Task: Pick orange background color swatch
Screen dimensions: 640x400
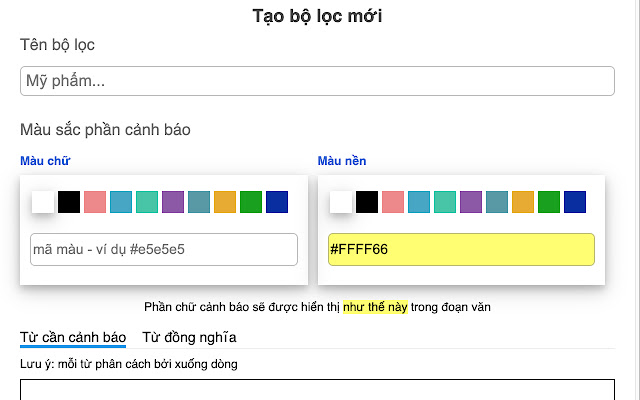Action: [x=523, y=202]
